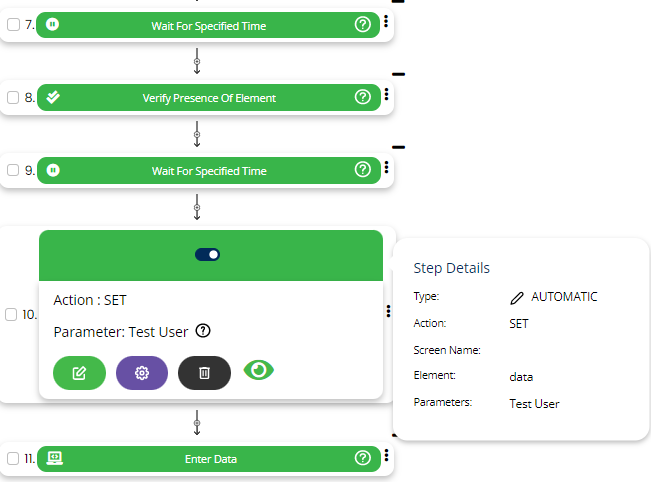Click the Verify Presence Of Element step bar

pos(208,98)
